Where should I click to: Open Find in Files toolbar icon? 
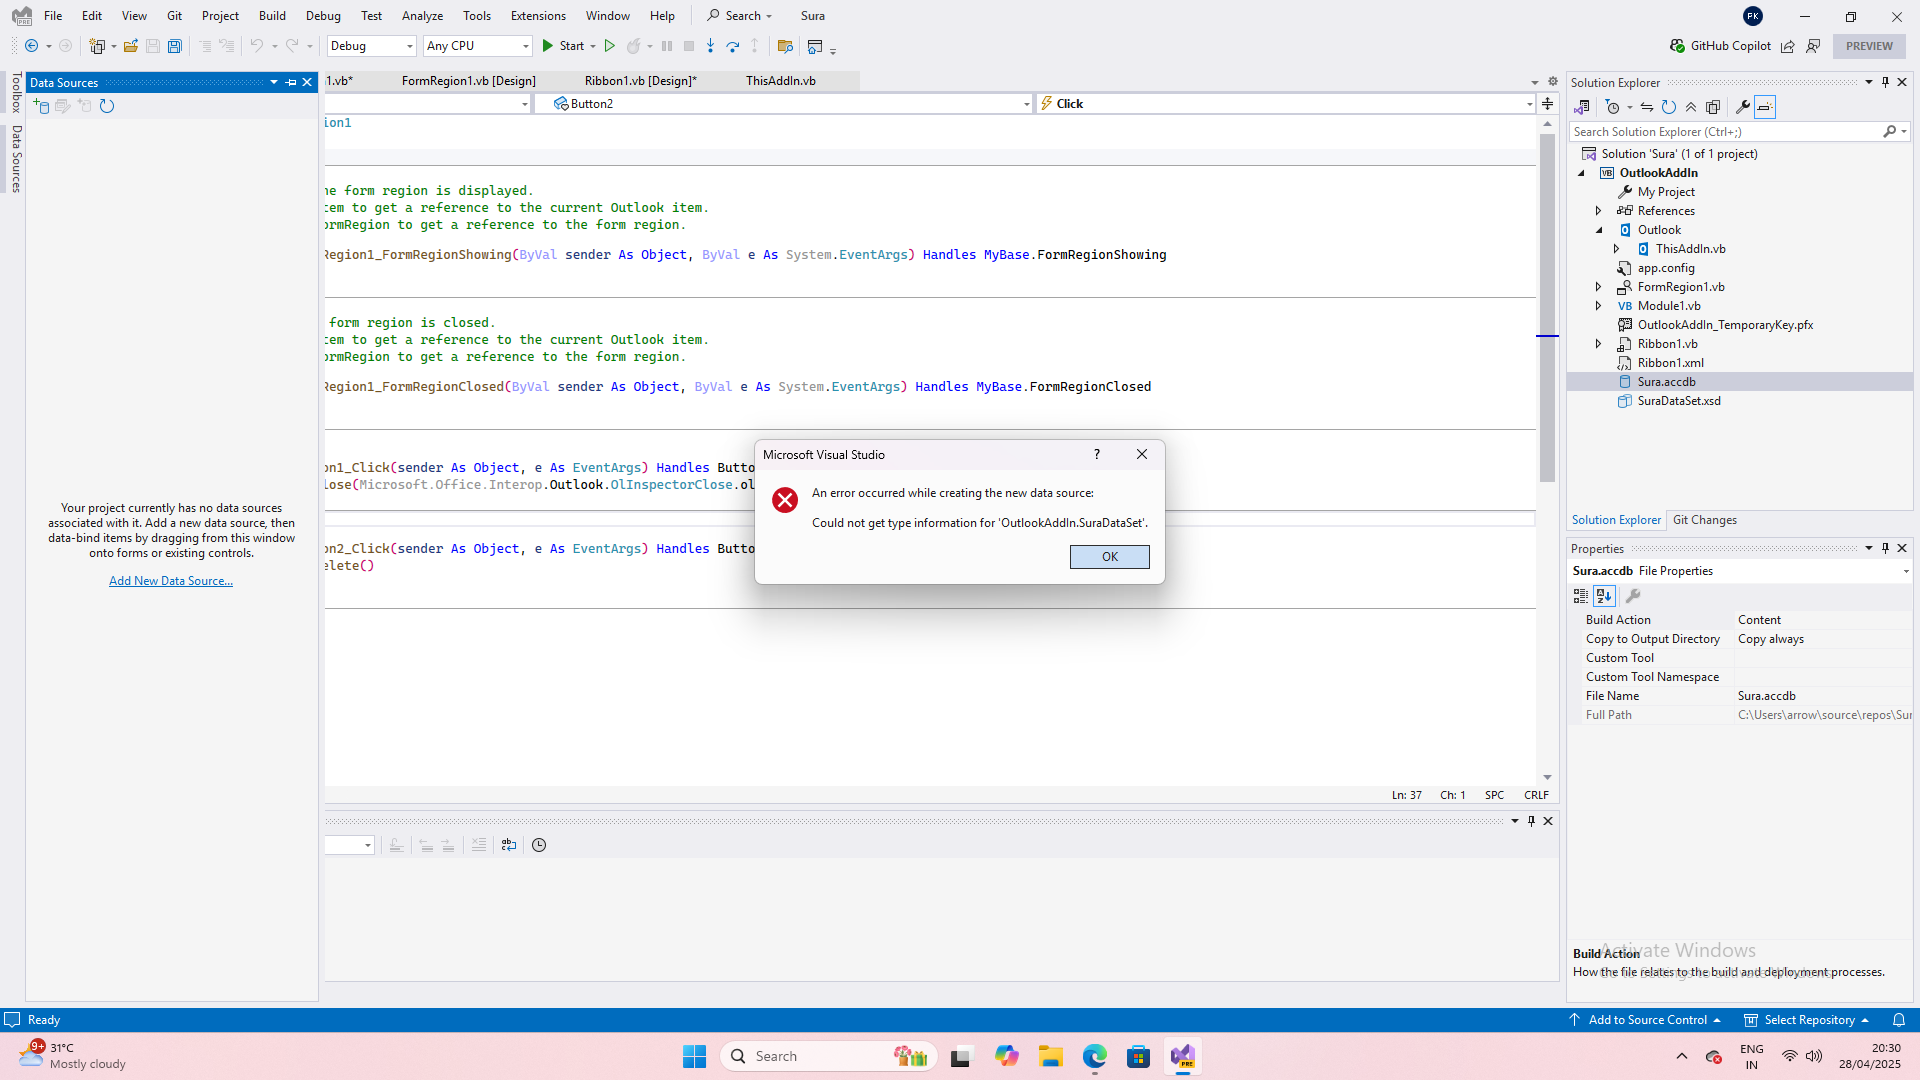pyautogui.click(x=785, y=46)
